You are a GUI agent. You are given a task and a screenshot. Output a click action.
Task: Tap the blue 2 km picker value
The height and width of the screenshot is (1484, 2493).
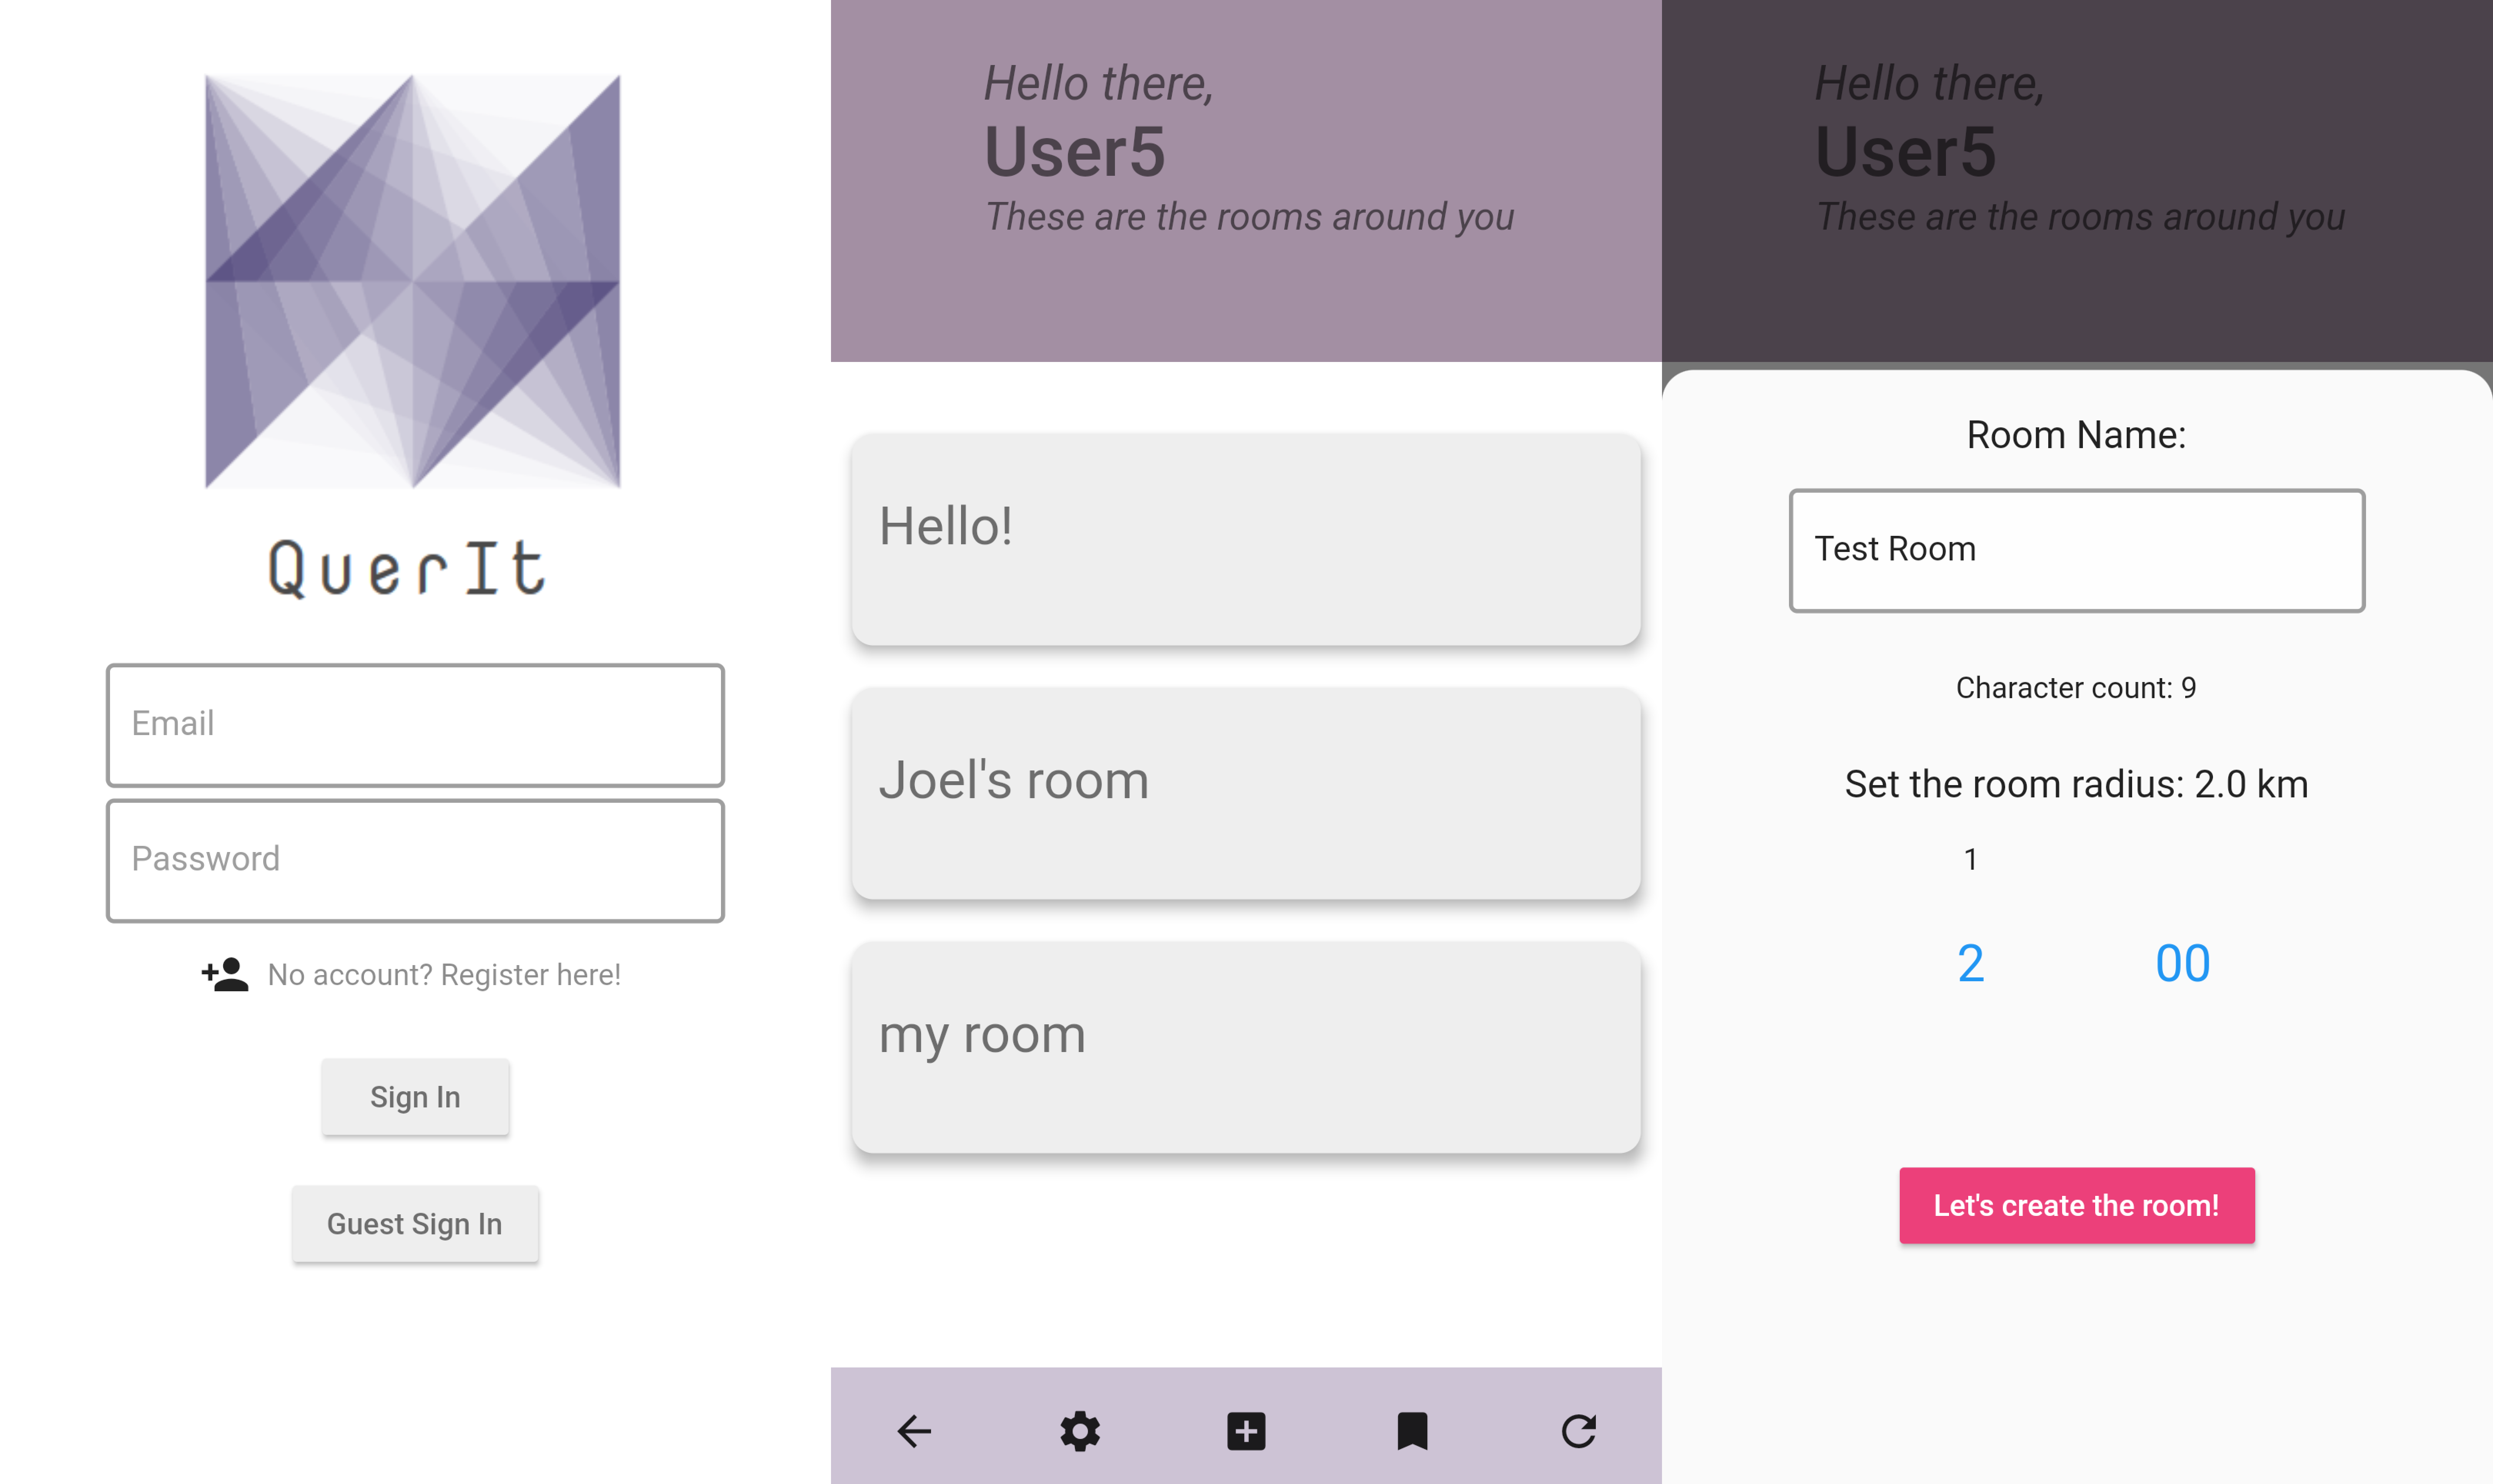1970,963
